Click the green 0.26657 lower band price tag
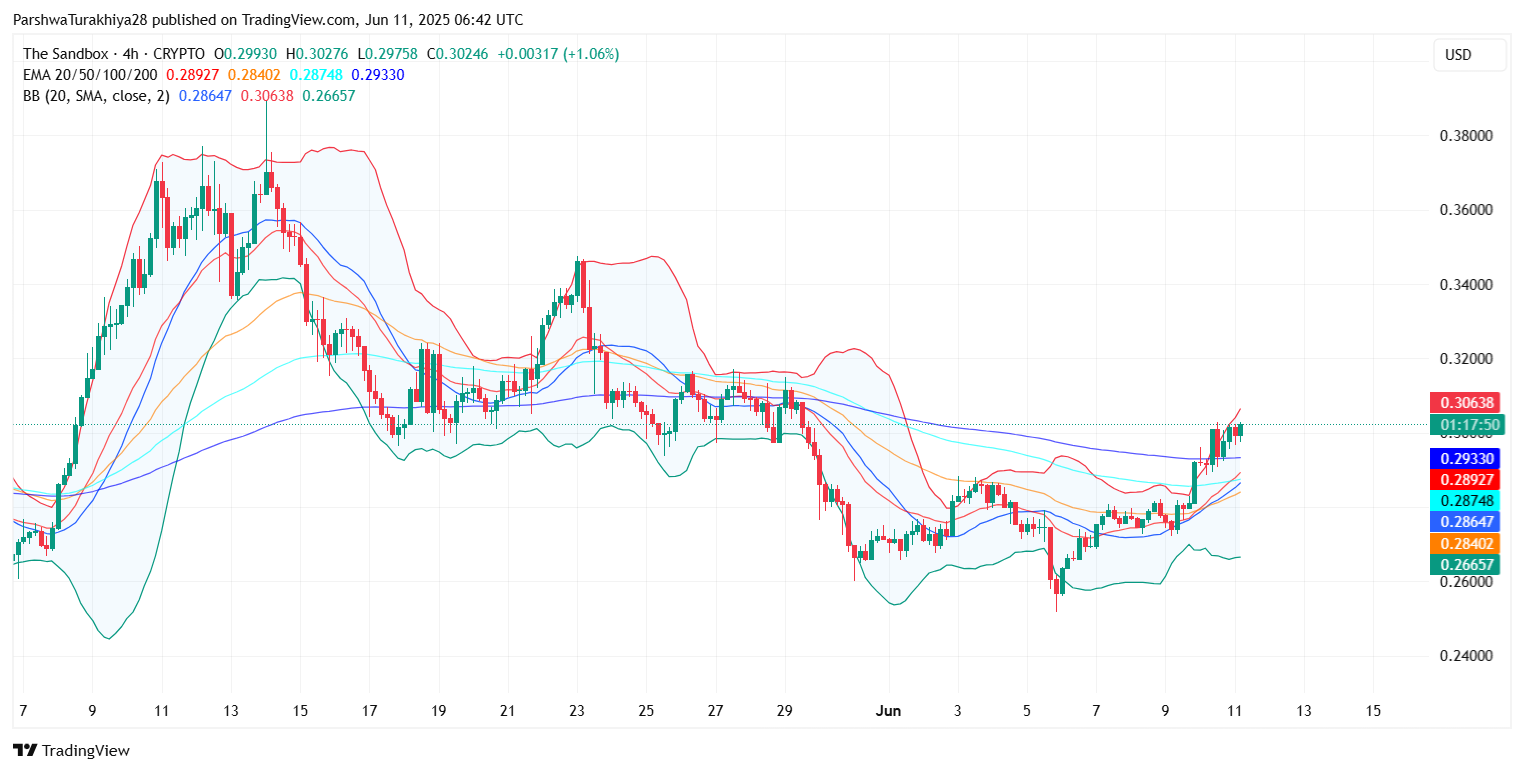 click(x=1467, y=564)
